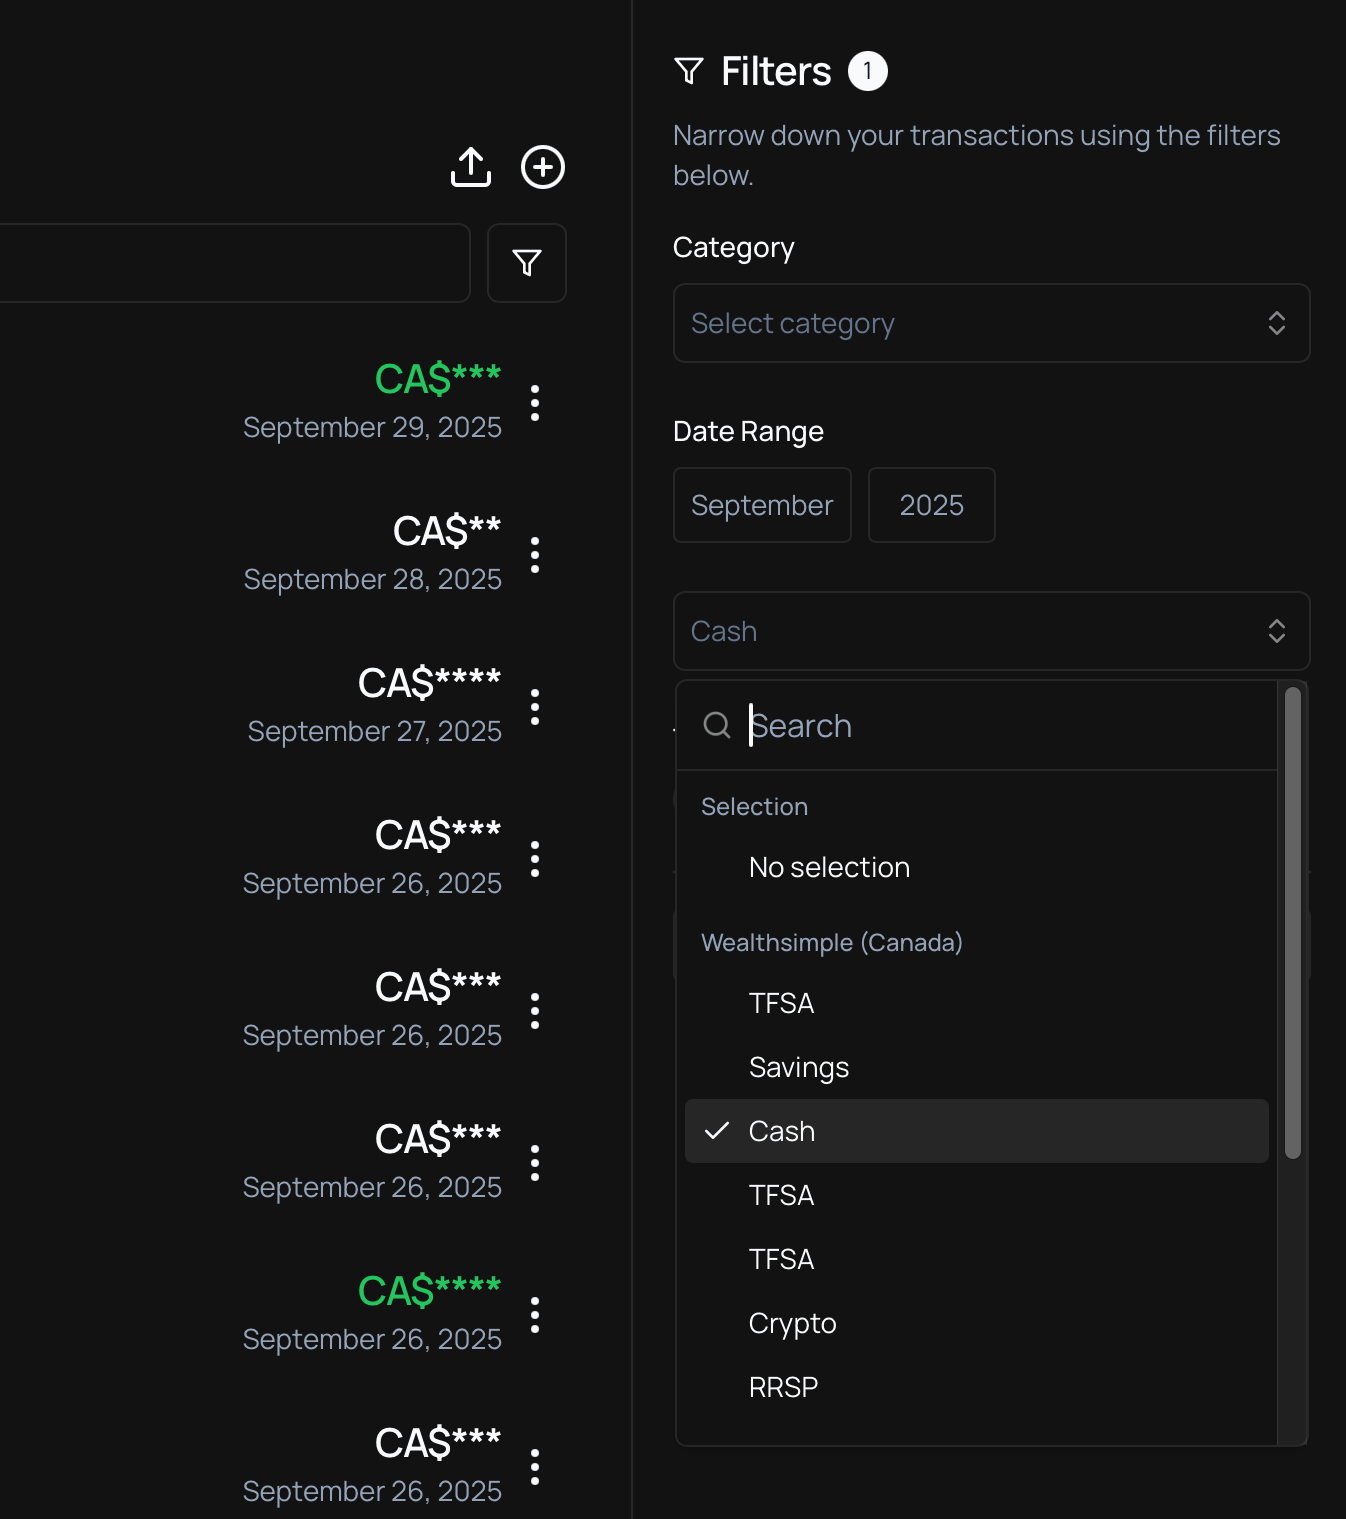This screenshot has width=1346, height=1519.
Task: Click the magnifier icon in account search
Action: (x=717, y=725)
